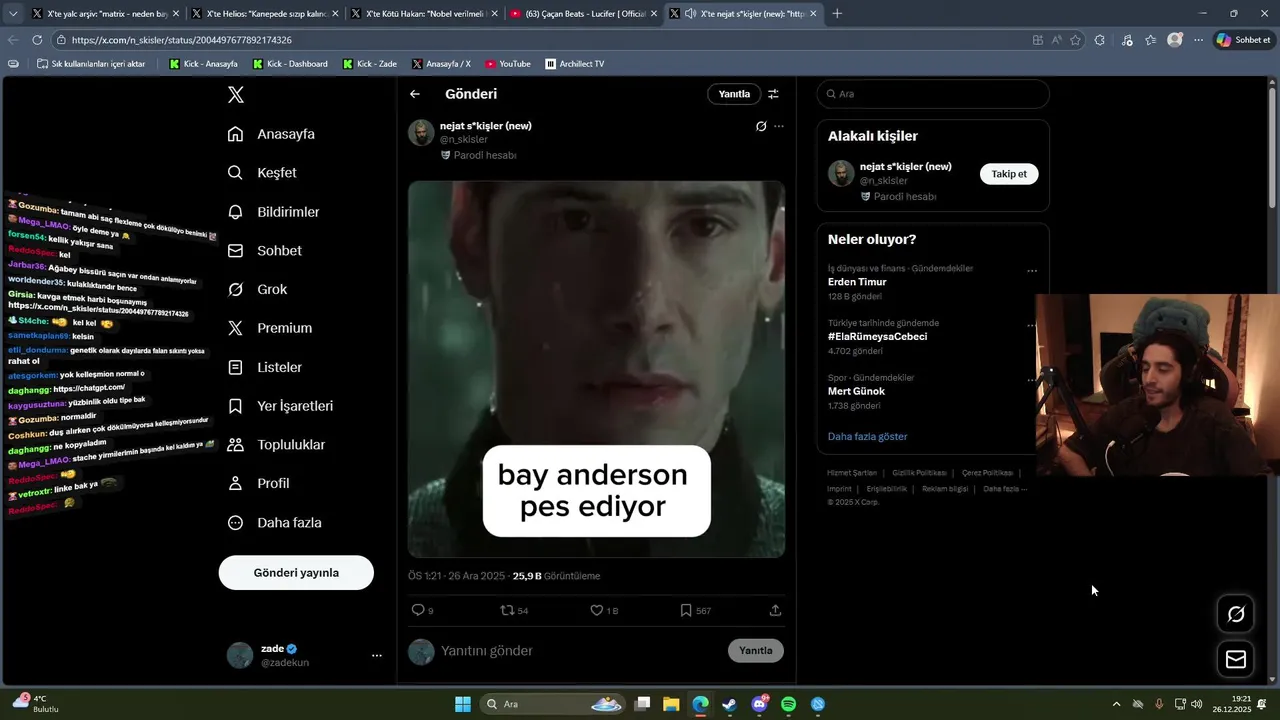
Task: Open the Archillect TV bookmark
Action: [x=575, y=64]
